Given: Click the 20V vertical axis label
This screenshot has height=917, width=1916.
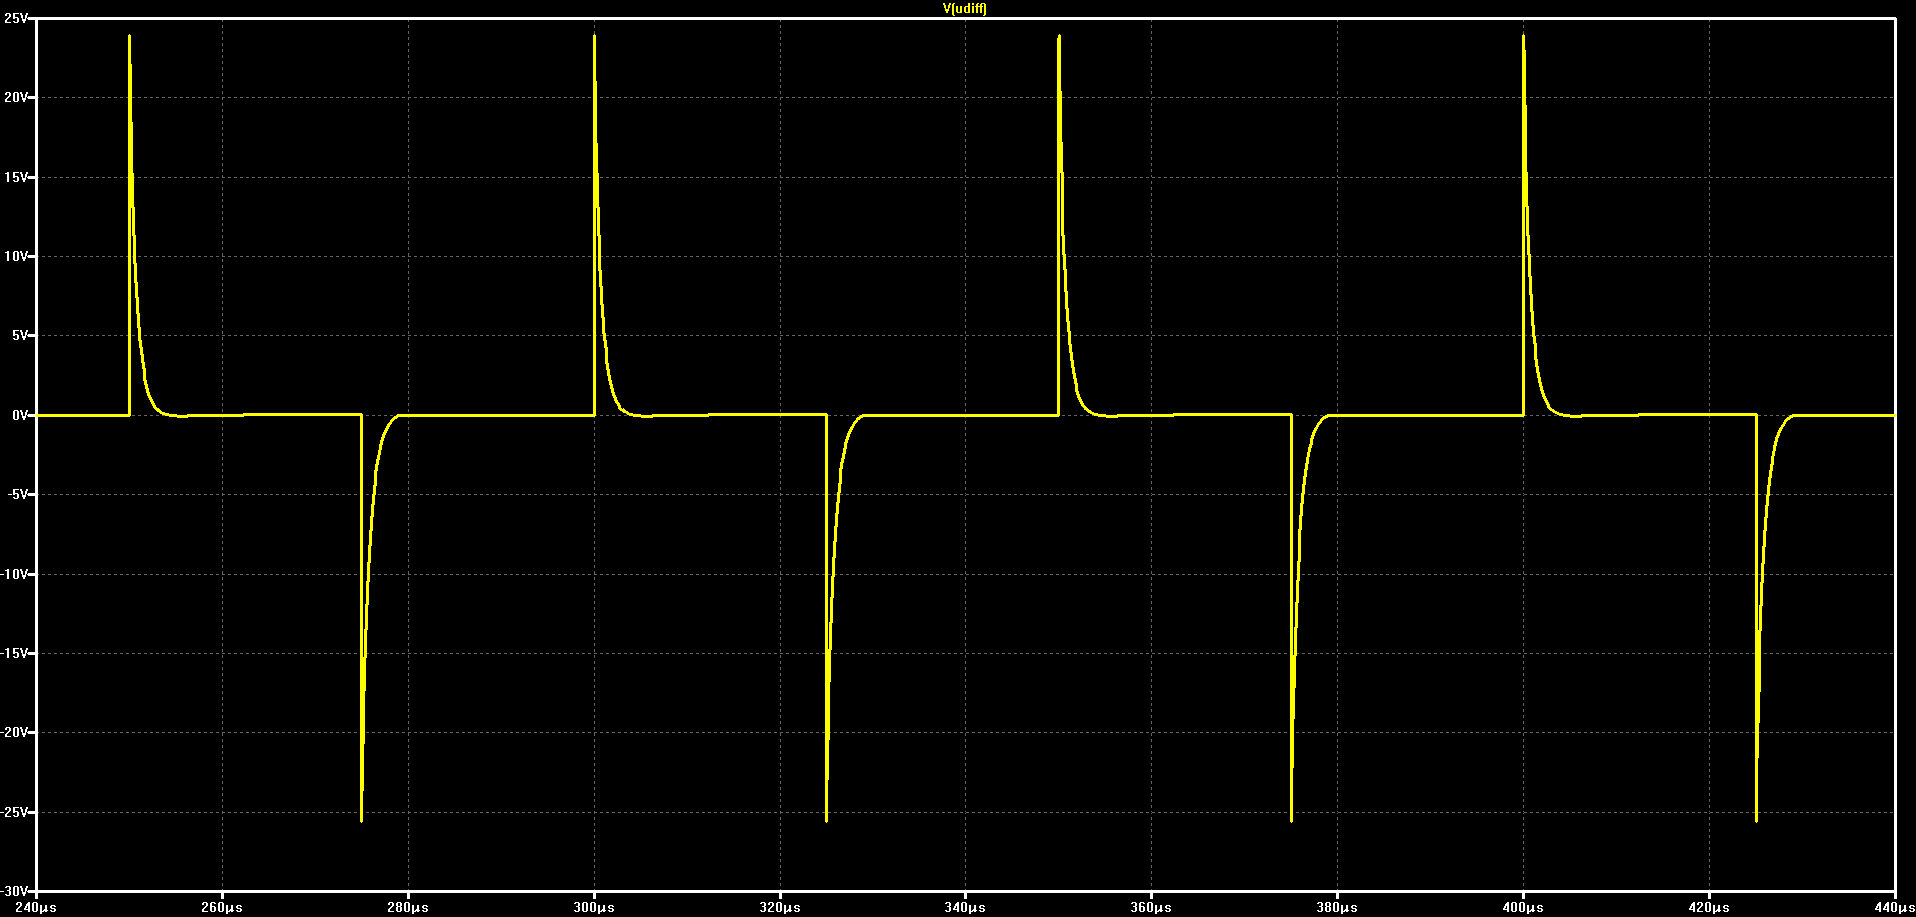Looking at the screenshot, I should 15,98.
